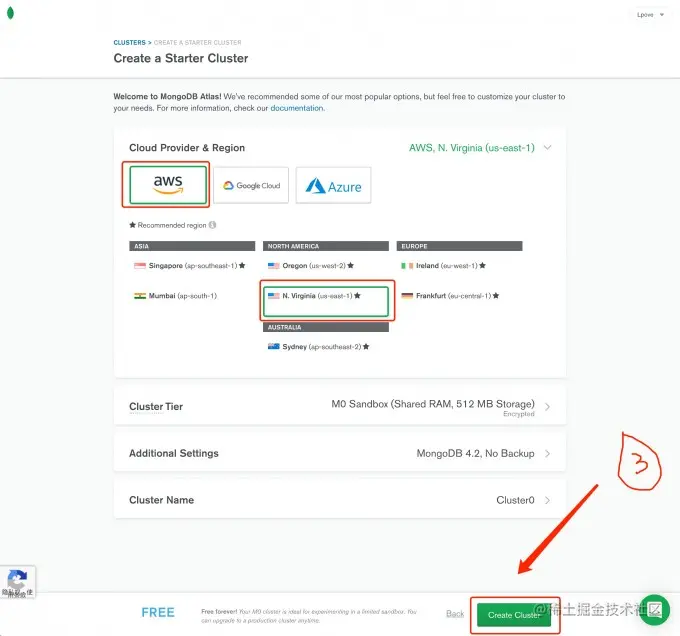Viewport: 680px width, 636px height.
Task: Click the US flag beside Oregon
Action: pyautogui.click(x=274, y=265)
